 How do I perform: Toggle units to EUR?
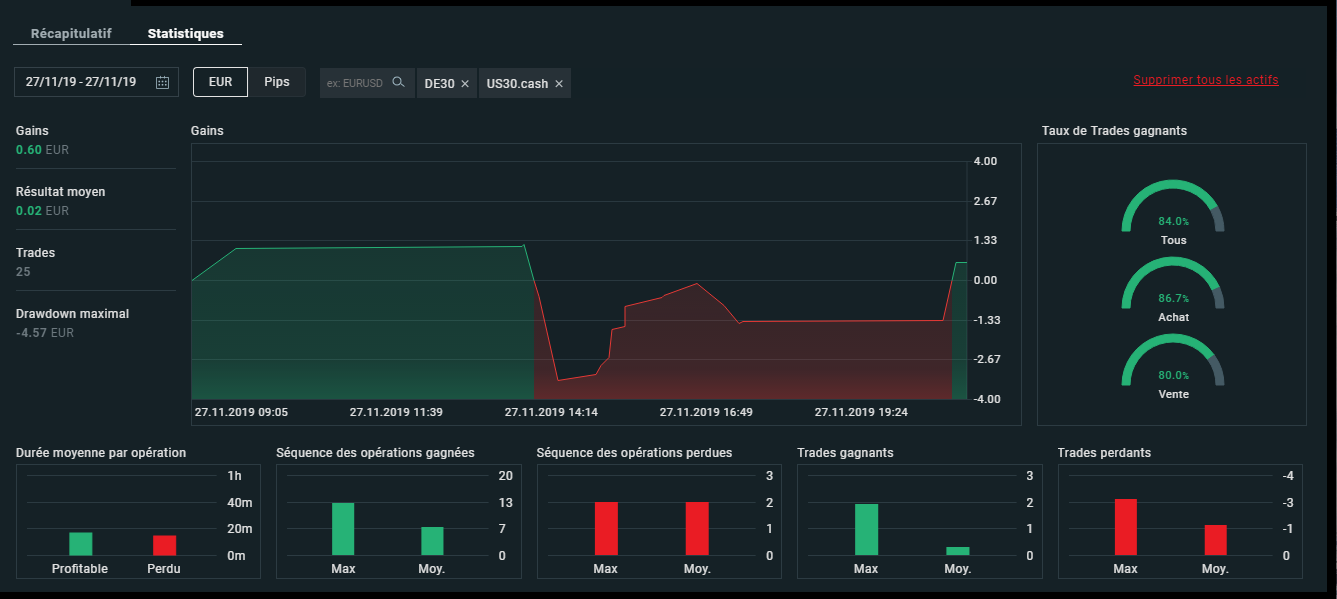(220, 83)
